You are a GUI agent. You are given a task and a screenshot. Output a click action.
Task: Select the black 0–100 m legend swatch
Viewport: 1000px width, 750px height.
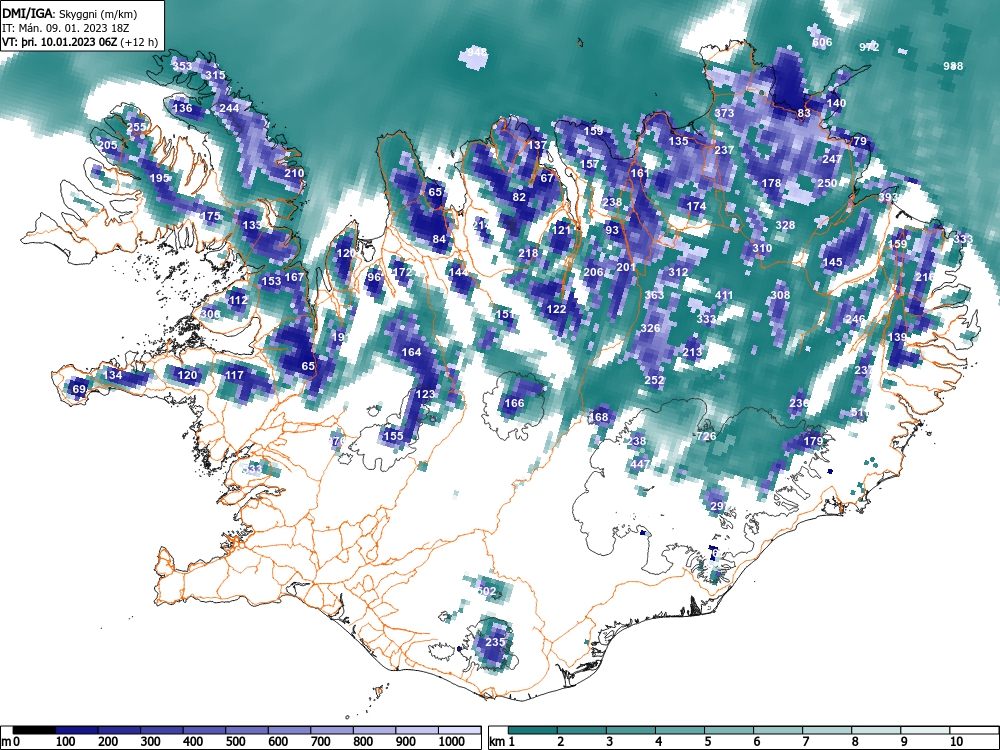click(x=34, y=730)
